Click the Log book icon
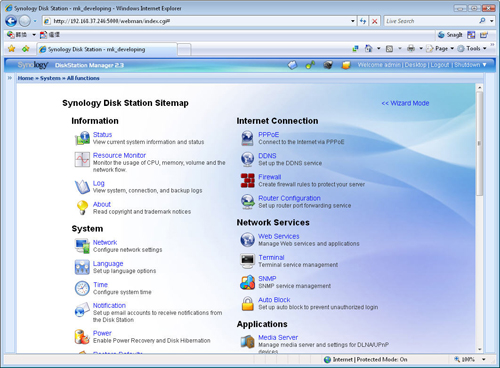Viewport: 500px width, 368px height. coord(82,187)
